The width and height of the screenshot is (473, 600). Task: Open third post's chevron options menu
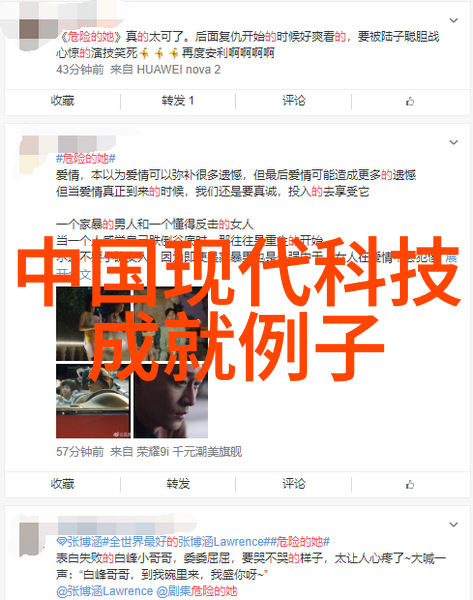pos(453,524)
